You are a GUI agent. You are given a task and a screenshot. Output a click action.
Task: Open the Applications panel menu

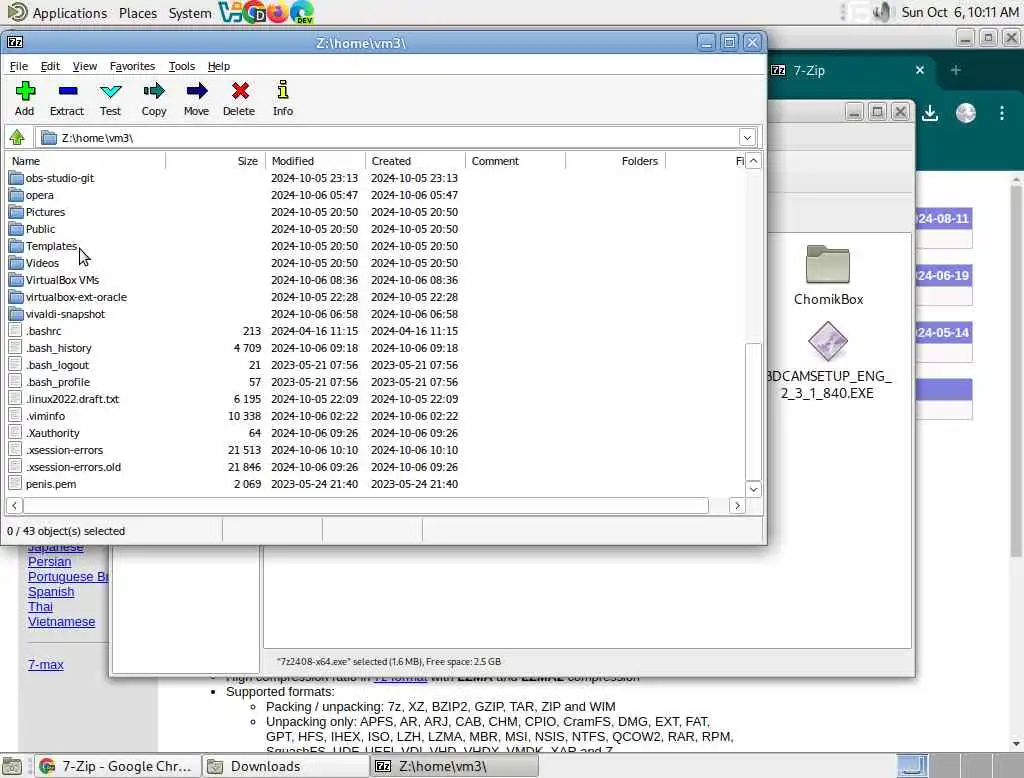coord(70,13)
